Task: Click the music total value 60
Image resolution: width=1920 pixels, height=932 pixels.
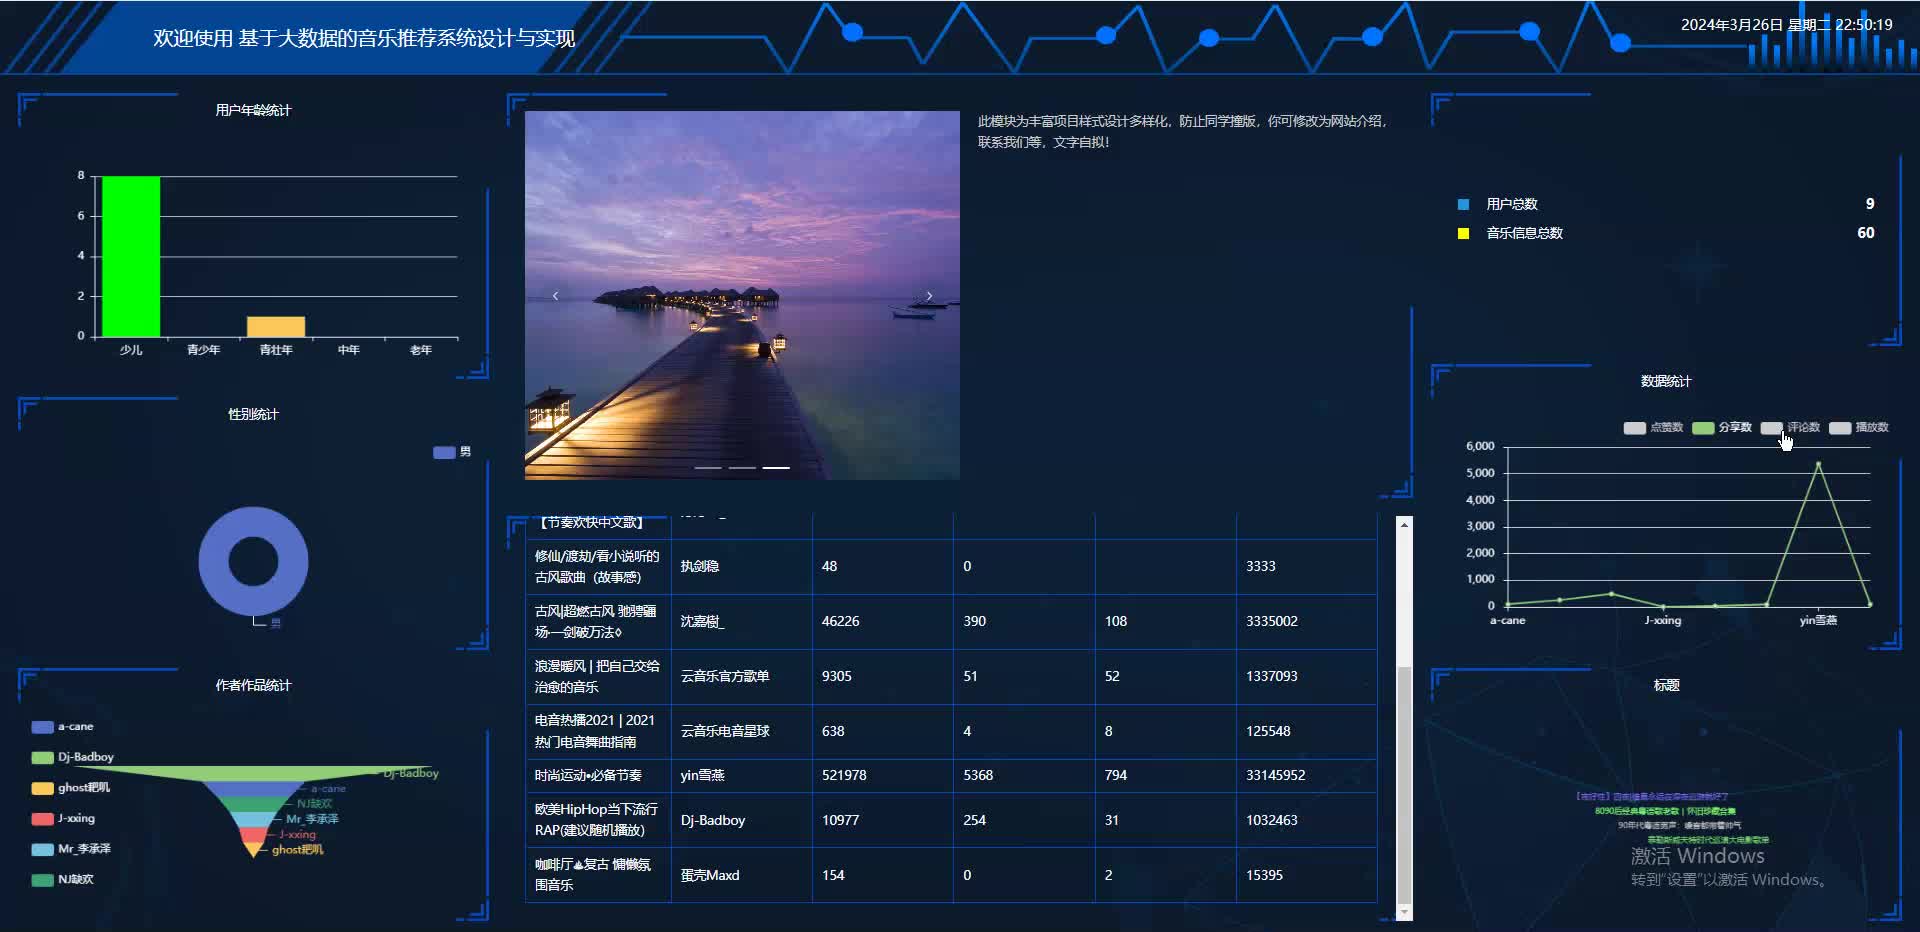Action: [x=1866, y=233]
